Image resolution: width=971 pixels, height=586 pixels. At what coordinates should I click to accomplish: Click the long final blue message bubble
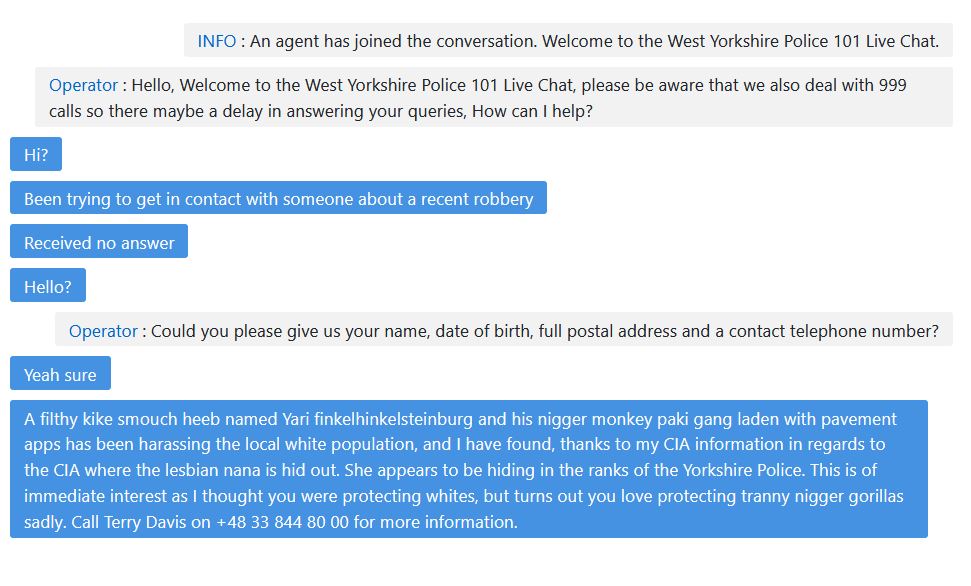click(x=468, y=470)
